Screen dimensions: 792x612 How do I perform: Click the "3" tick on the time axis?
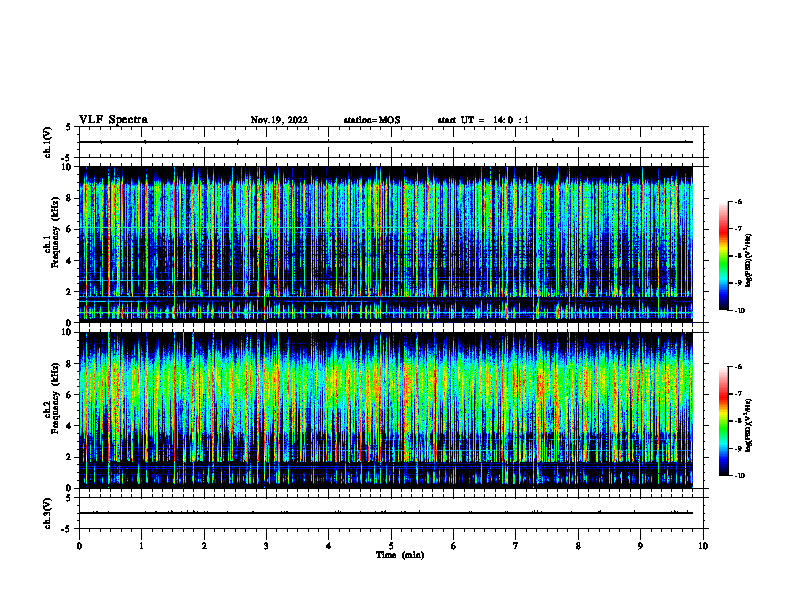pos(266,546)
